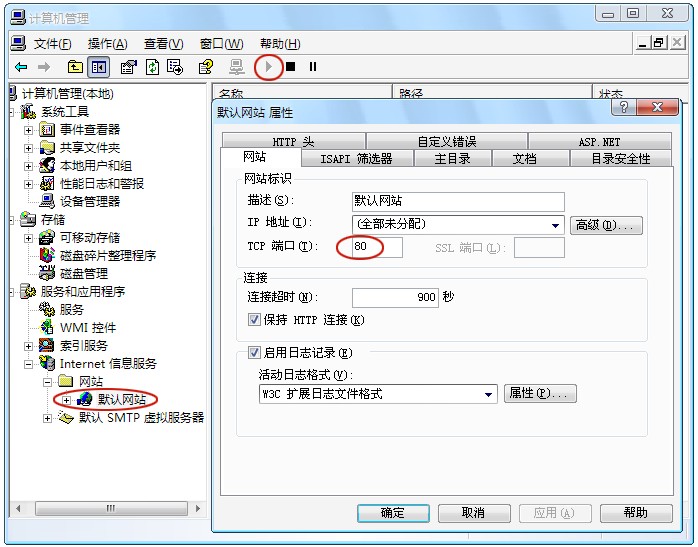Expand the 默认网站 tree node

(x=66, y=400)
